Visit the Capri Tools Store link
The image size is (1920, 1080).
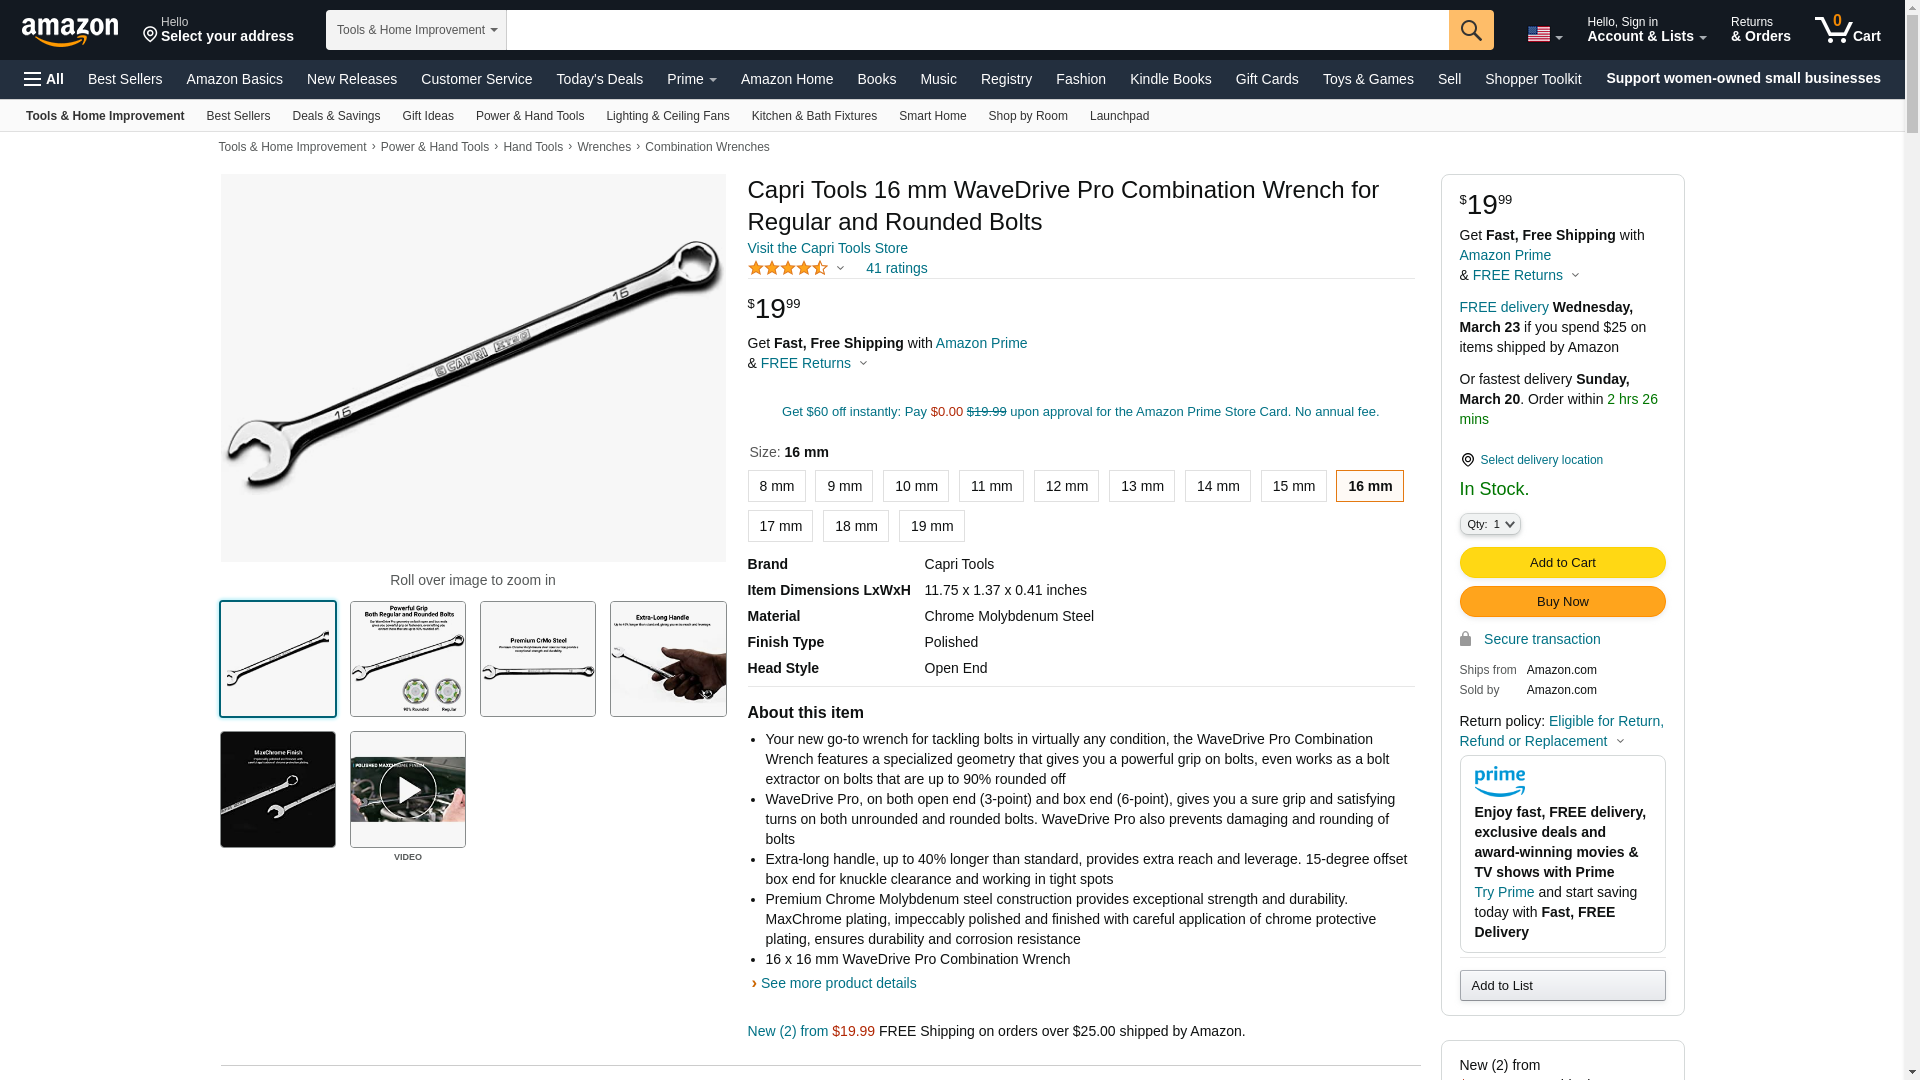pyautogui.click(x=828, y=248)
